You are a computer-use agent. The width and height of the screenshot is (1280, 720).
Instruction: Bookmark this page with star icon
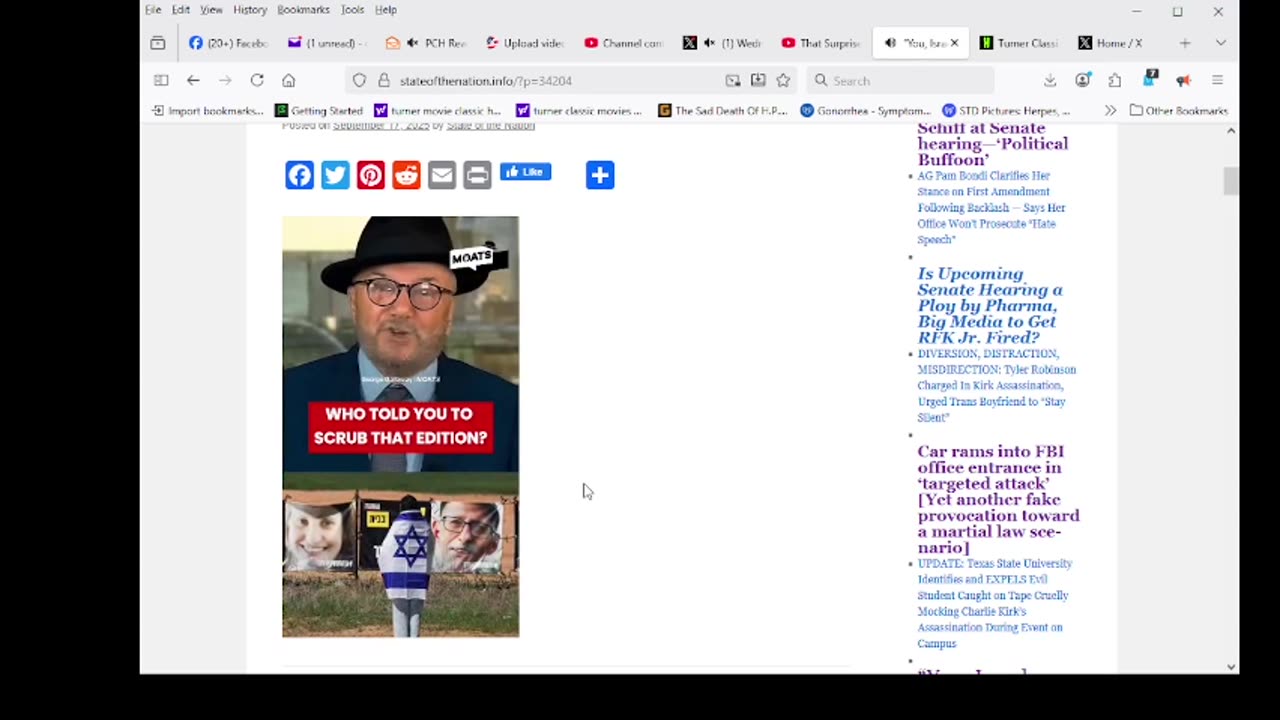pyautogui.click(x=783, y=80)
